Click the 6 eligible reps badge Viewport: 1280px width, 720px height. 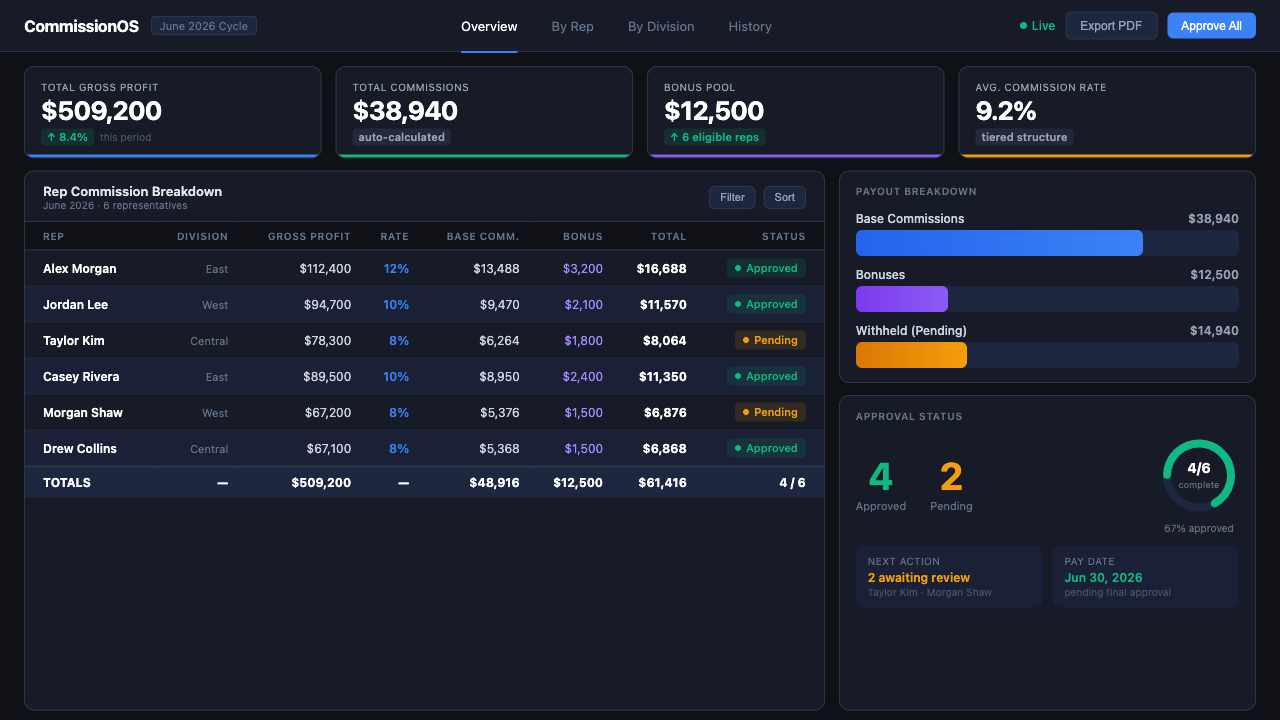click(x=714, y=137)
